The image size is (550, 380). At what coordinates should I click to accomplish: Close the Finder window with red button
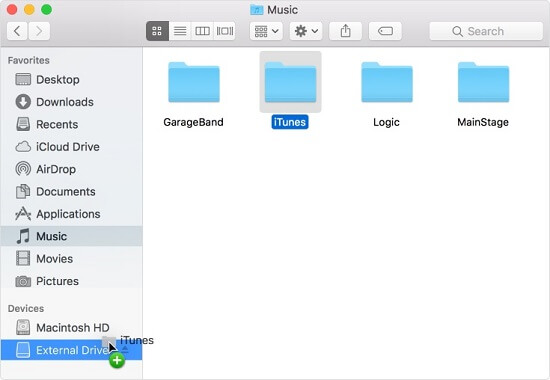pyautogui.click(x=12, y=9)
